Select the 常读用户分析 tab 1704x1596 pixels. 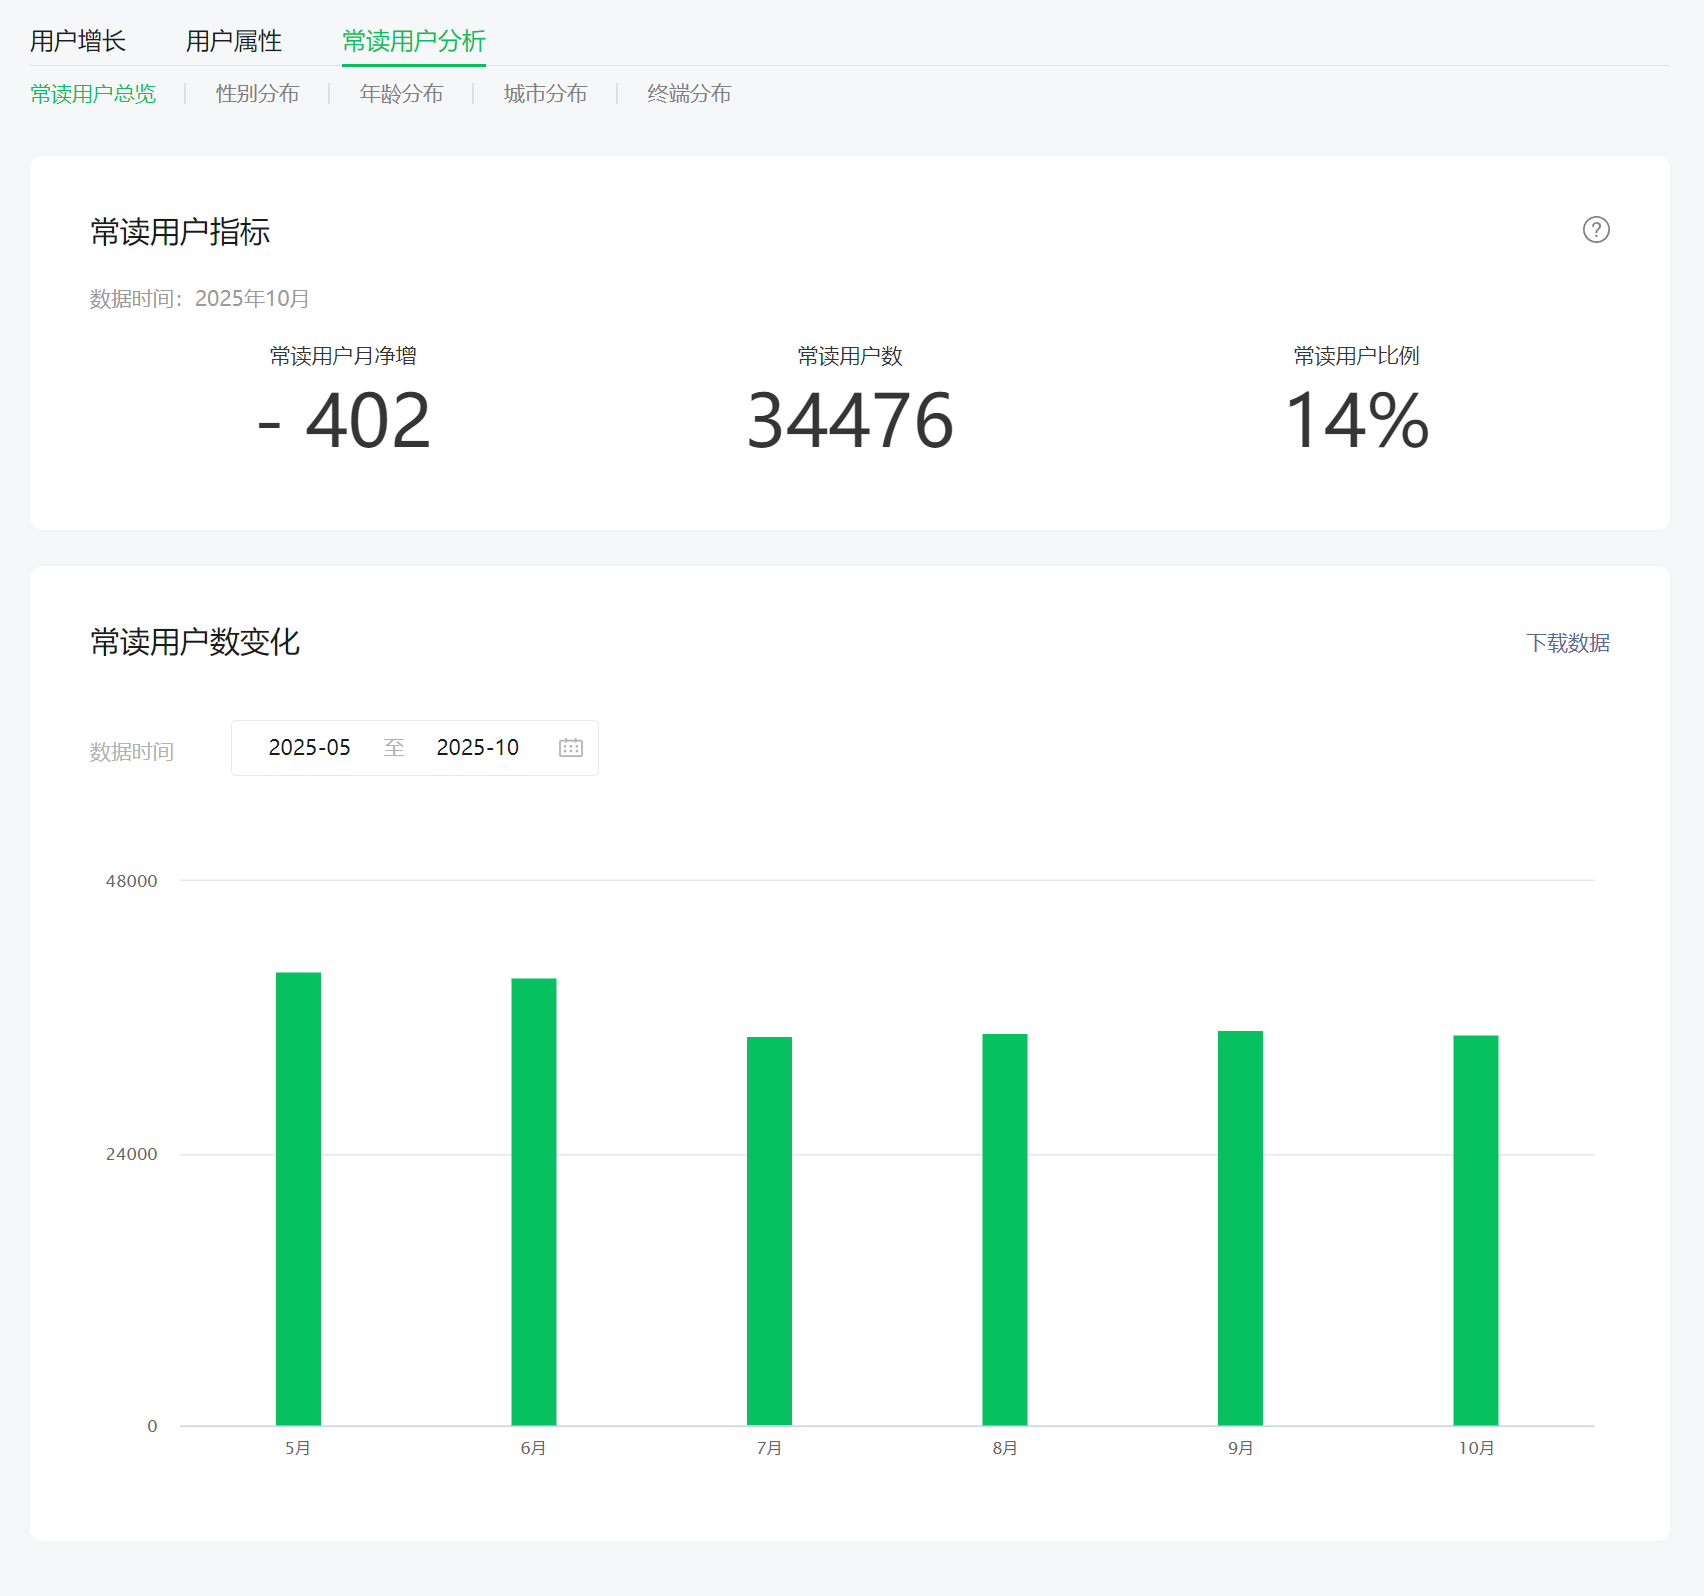(x=413, y=41)
